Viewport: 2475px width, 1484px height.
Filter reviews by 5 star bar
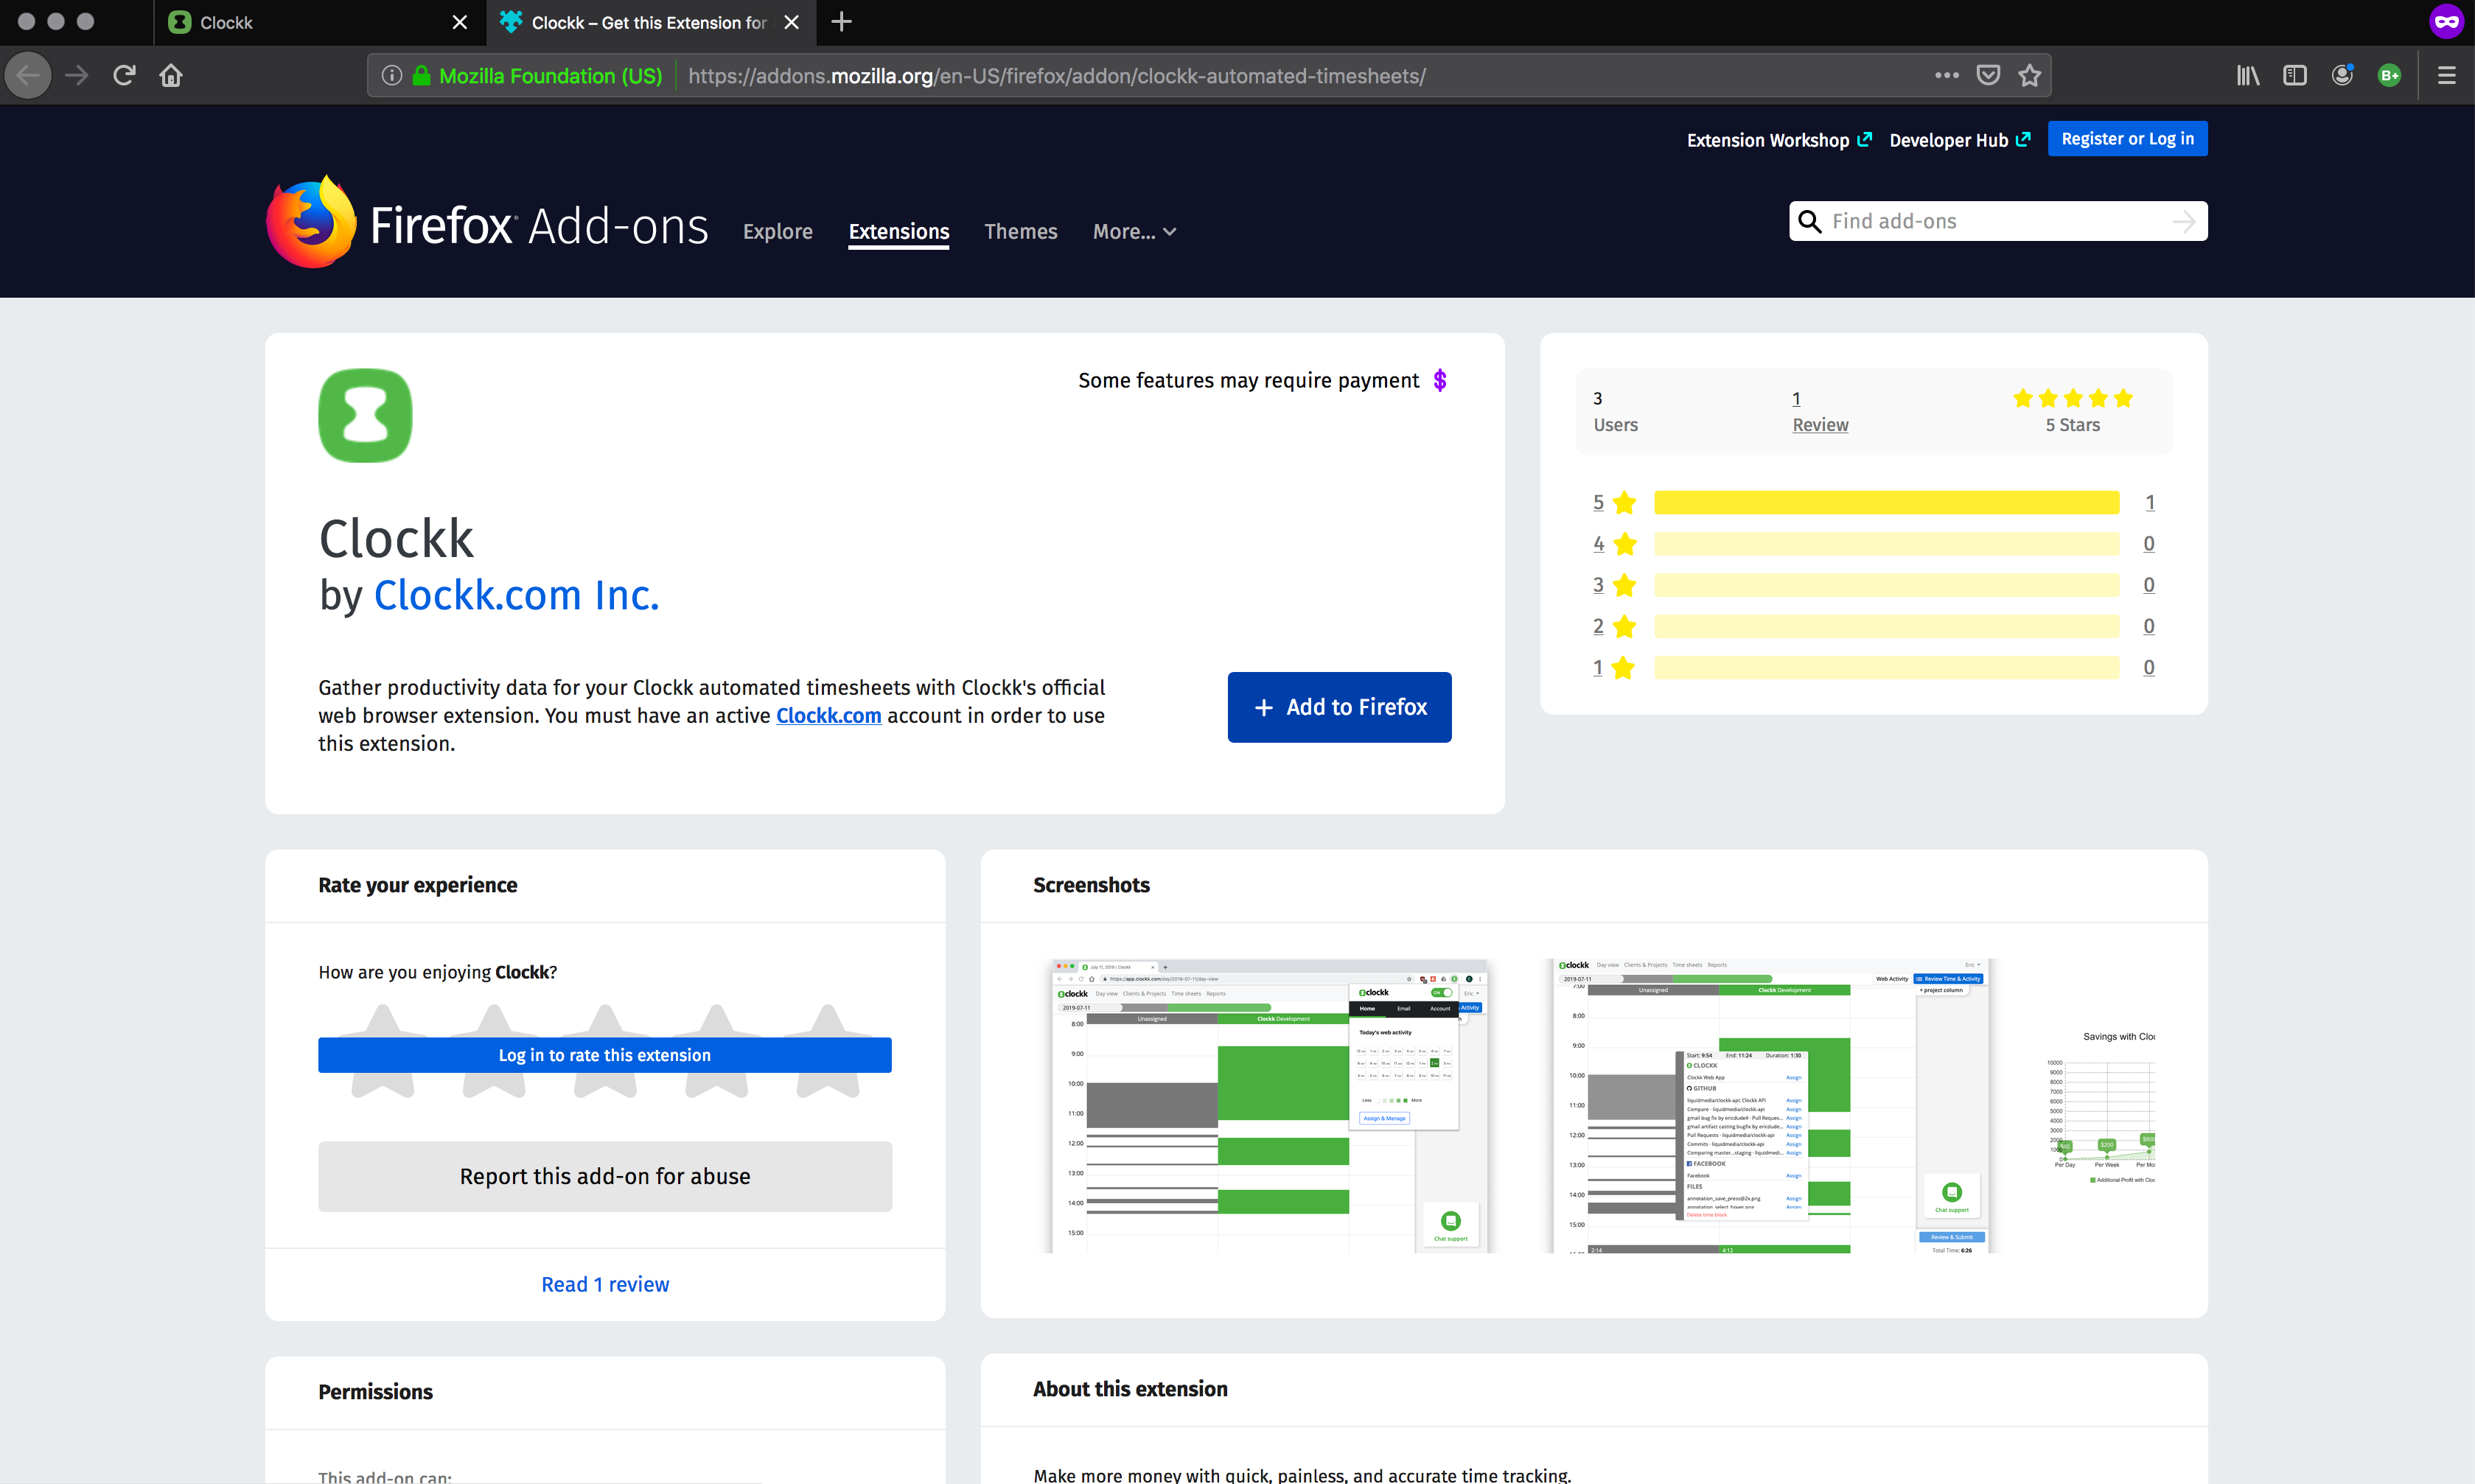(1886, 502)
